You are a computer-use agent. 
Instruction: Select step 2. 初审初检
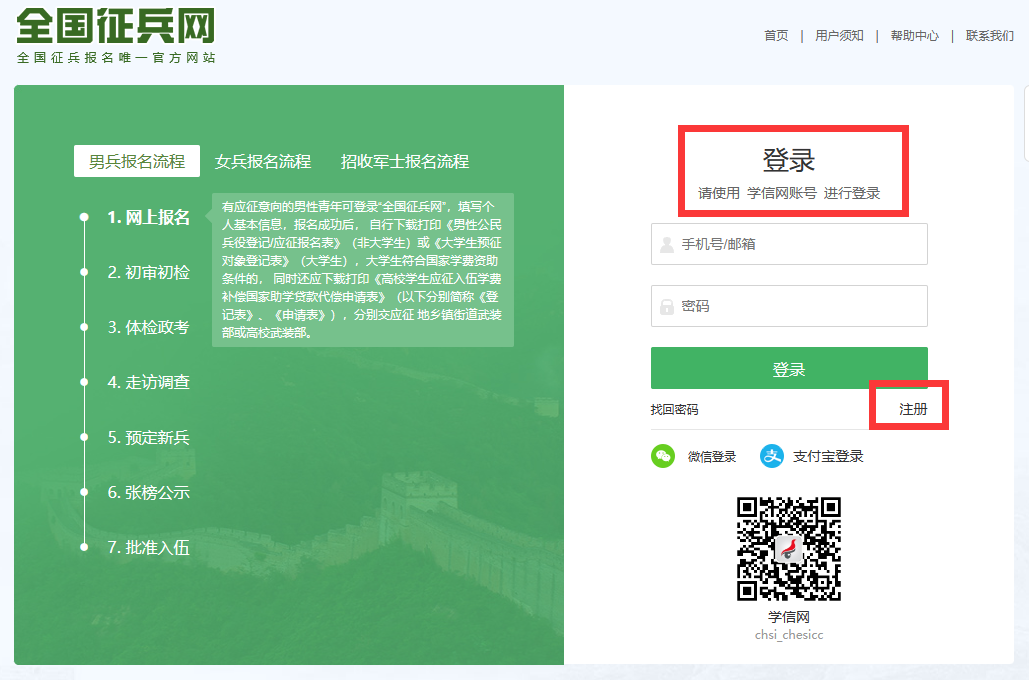(x=148, y=272)
